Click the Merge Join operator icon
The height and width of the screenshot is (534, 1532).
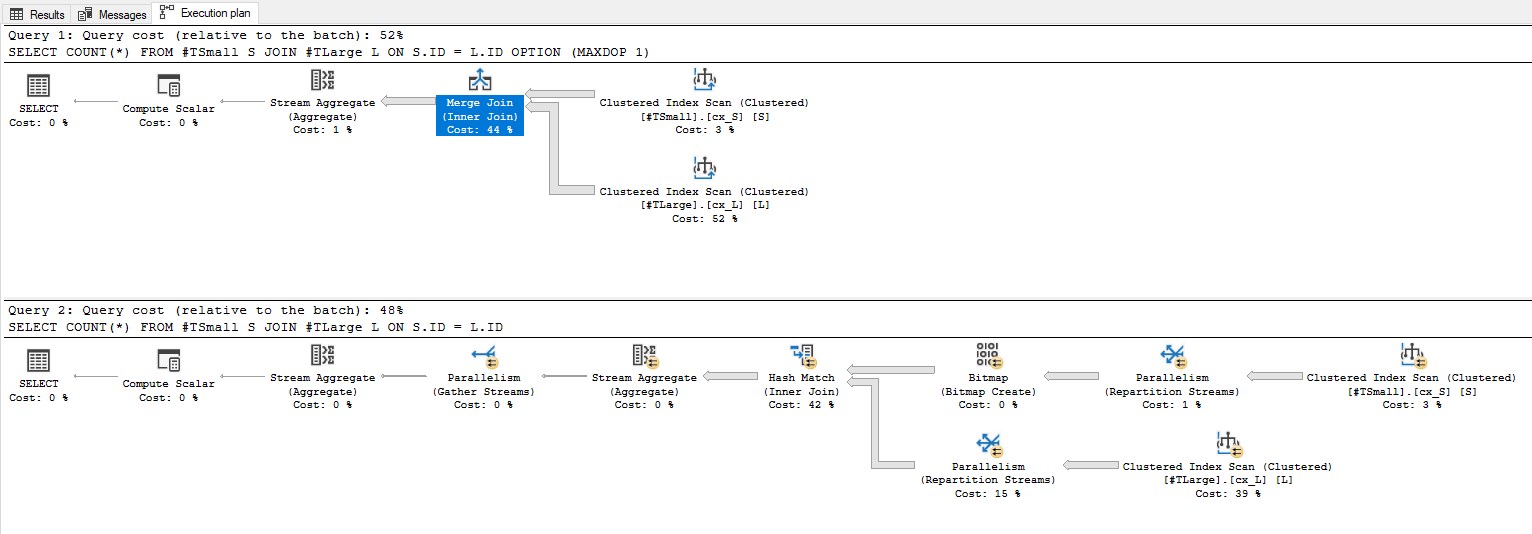coord(480,81)
